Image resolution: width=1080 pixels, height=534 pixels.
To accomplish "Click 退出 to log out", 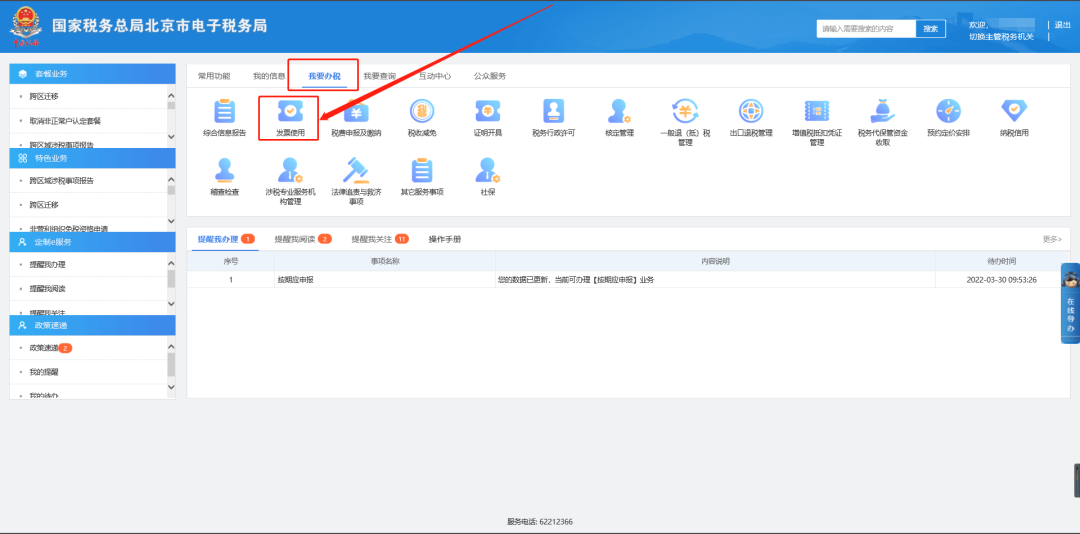I will tap(1063, 25).
